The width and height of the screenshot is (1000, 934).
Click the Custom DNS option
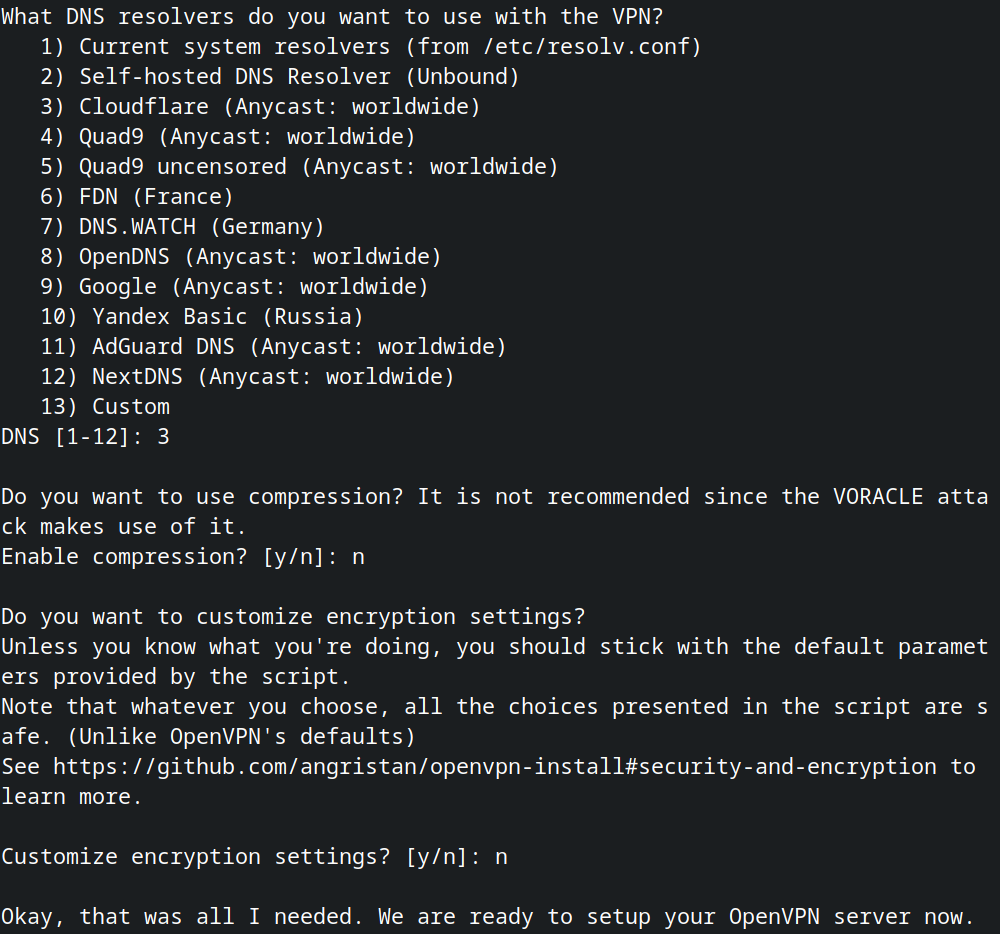pyautogui.click(x=130, y=407)
